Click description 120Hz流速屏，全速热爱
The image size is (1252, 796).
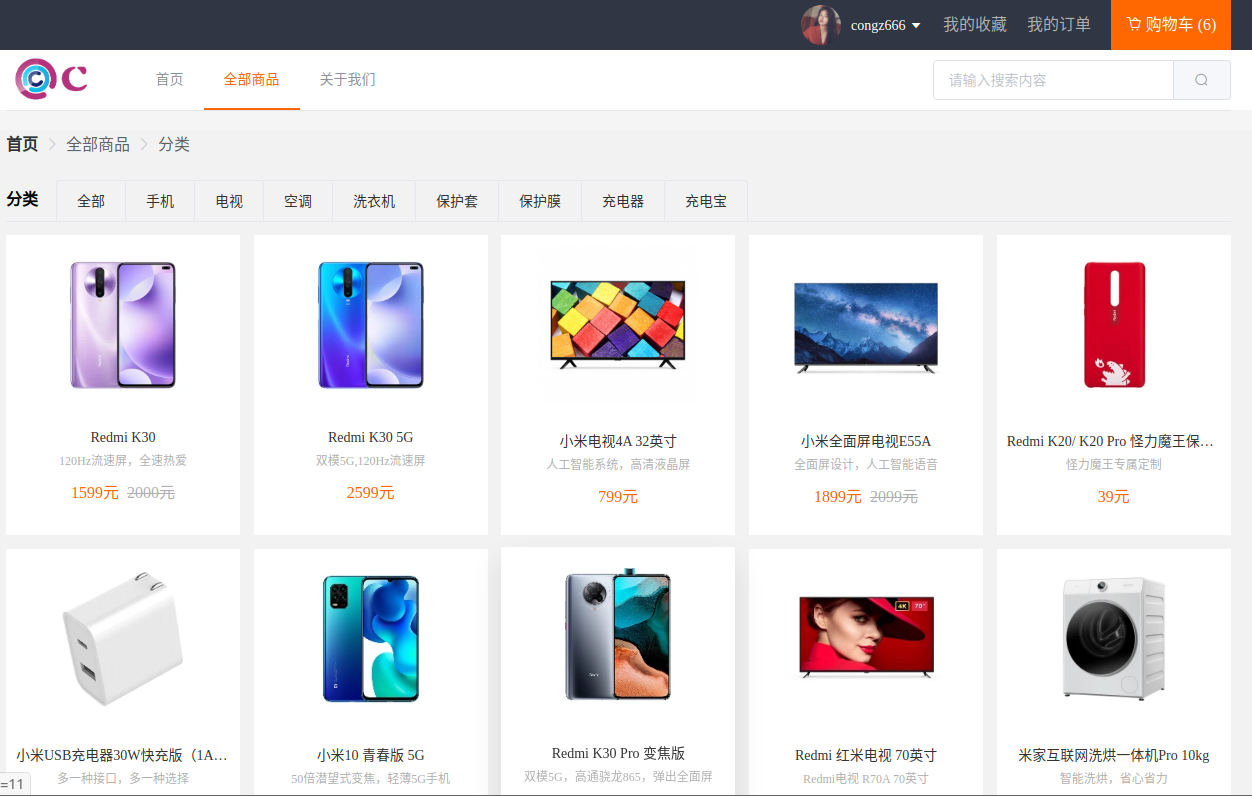coord(123,461)
